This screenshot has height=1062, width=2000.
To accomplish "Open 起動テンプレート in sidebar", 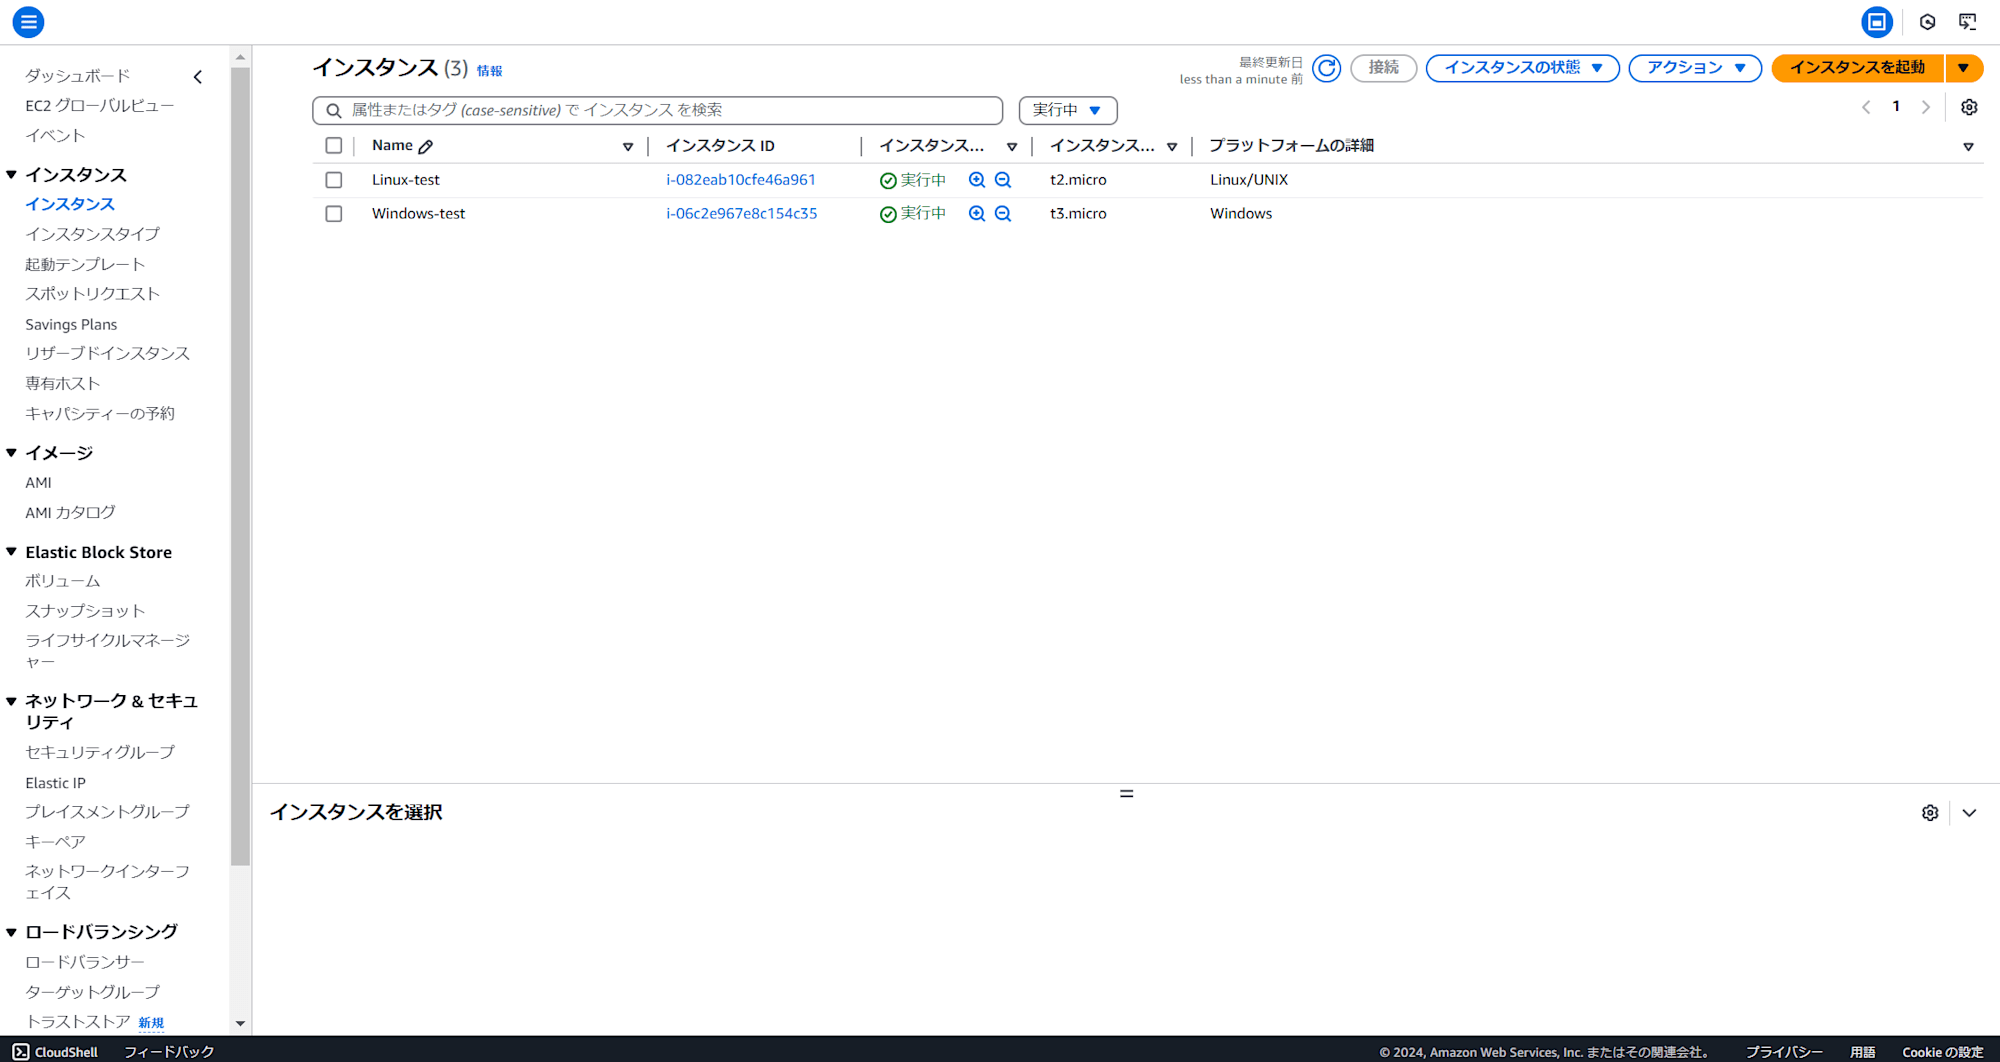I will point(85,264).
